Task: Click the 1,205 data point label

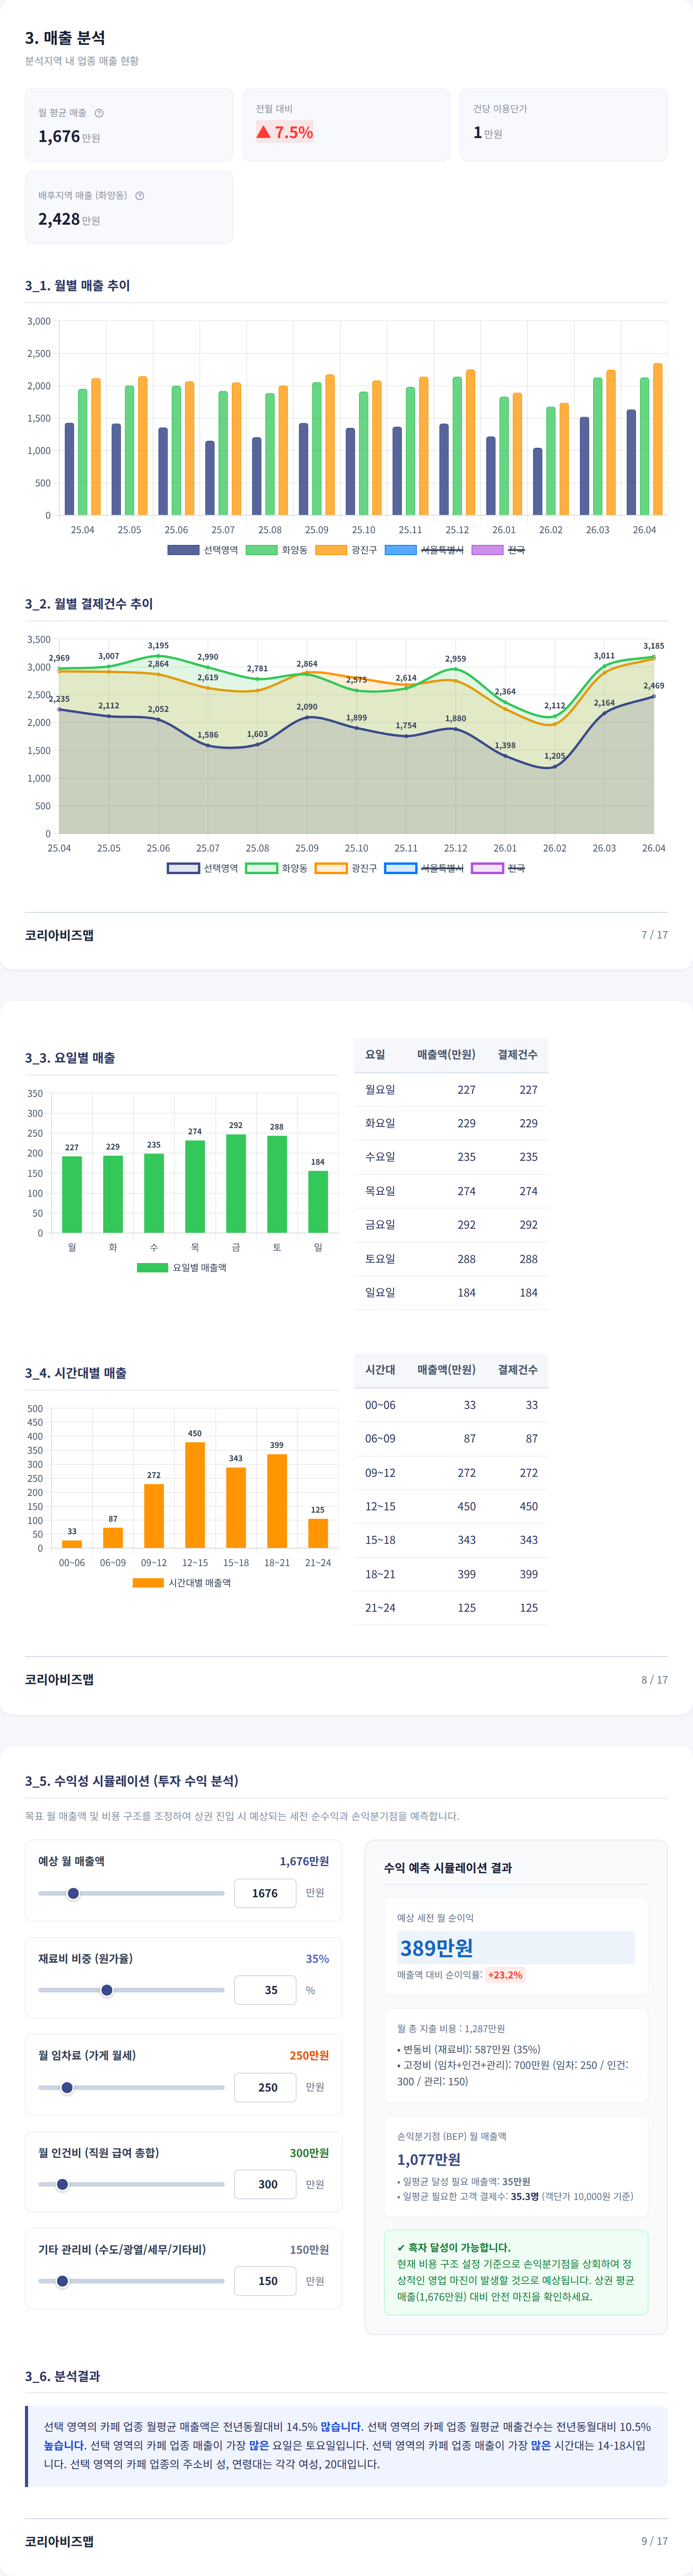Action: (554, 756)
